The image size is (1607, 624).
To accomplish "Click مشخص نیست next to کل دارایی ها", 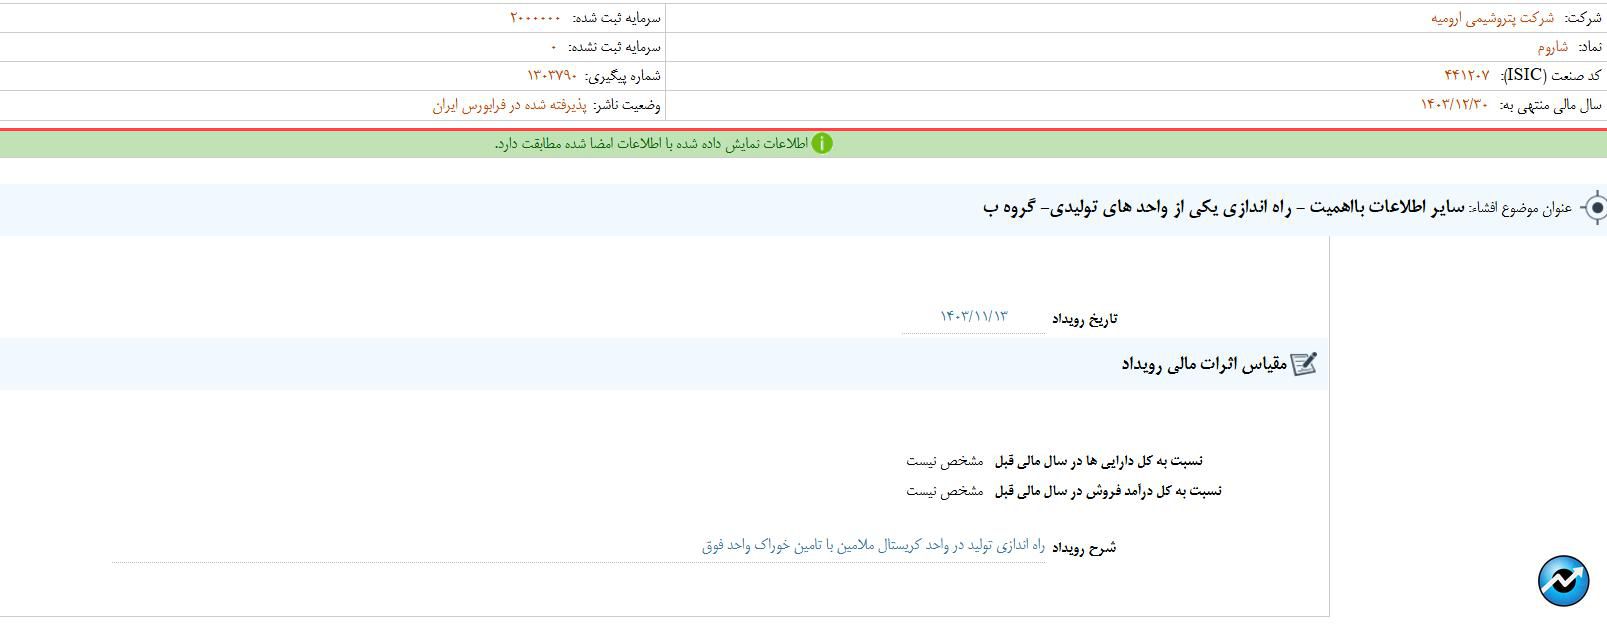I will pyautogui.click(x=945, y=461).
